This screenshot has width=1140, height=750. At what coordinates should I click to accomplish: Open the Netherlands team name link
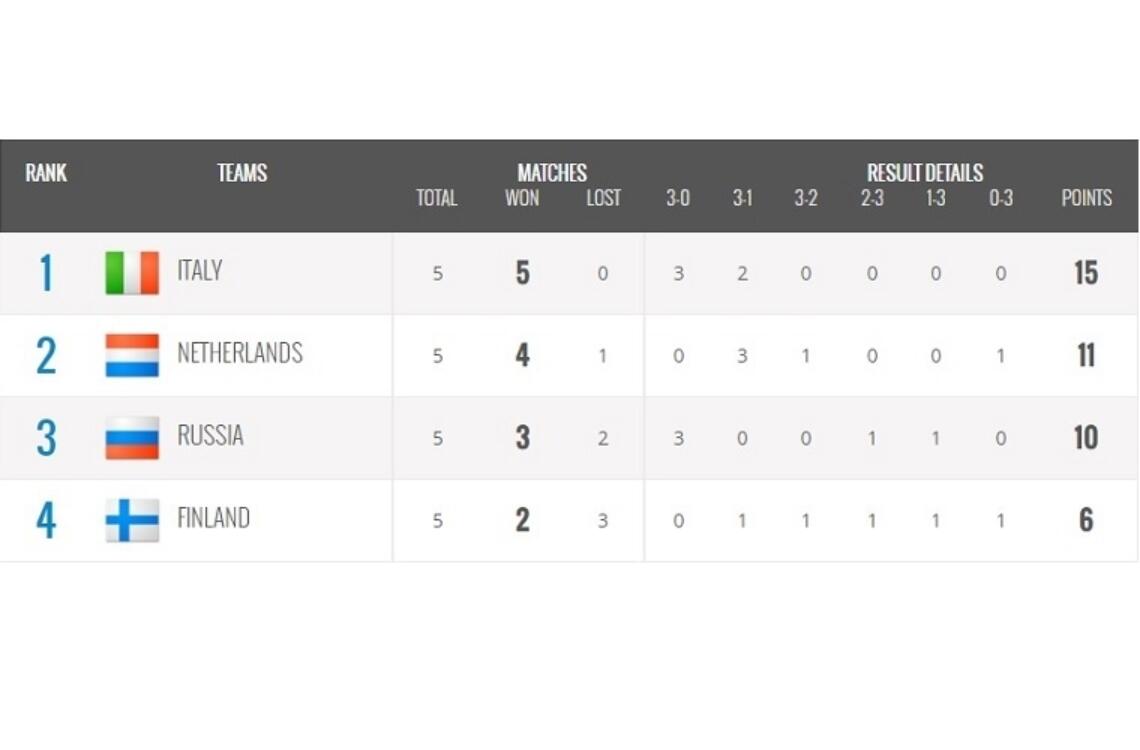pos(239,353)
